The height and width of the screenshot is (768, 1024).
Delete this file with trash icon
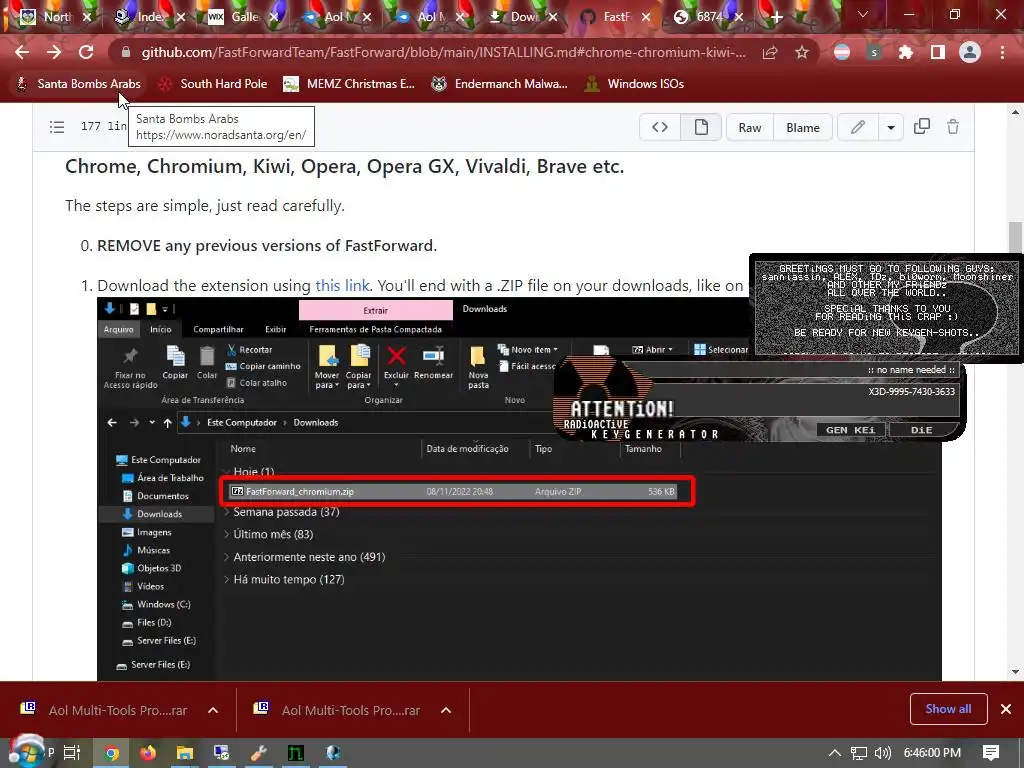[x=953, y=127]
